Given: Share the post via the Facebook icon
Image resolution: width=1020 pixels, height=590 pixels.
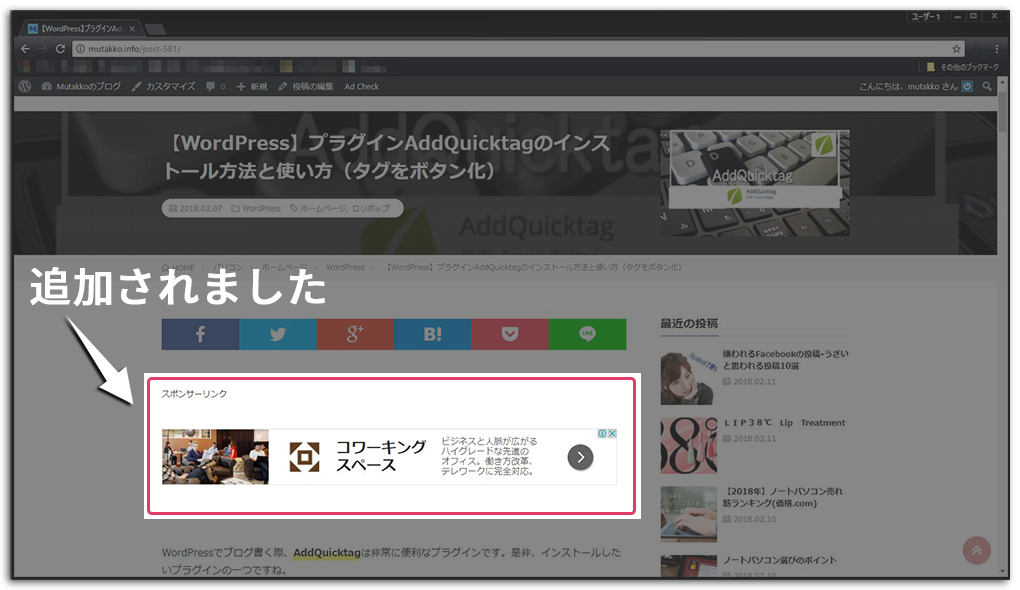Looking at the screenshot, I should coord(200,334).
